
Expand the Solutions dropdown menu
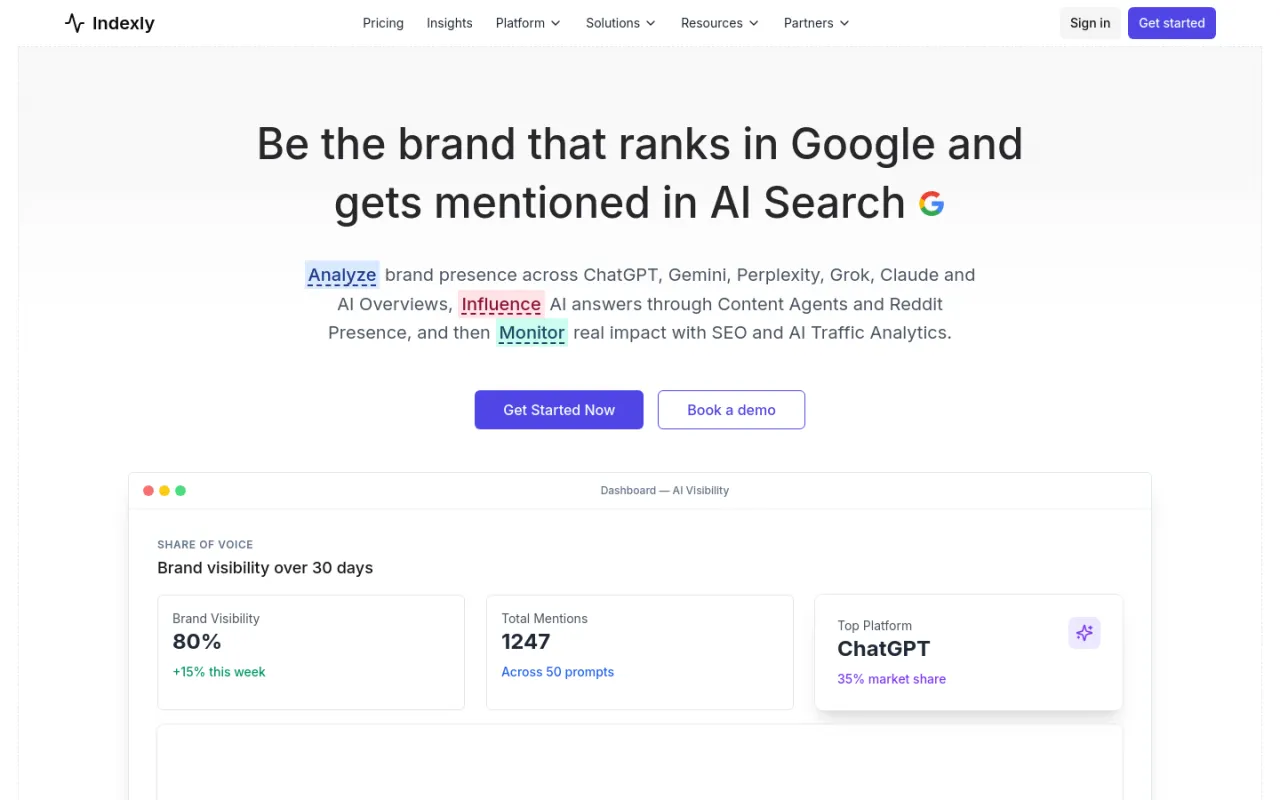[x=621, y=23]
